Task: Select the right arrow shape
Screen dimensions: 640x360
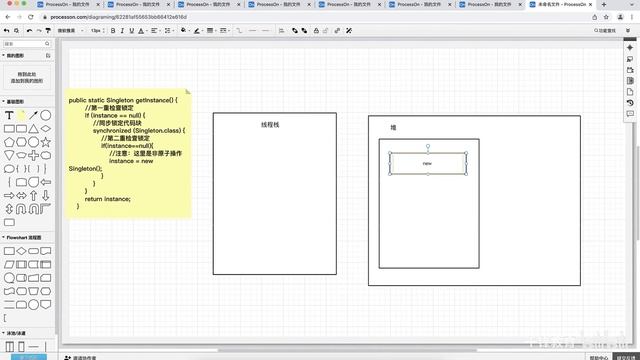Action: 9,196
